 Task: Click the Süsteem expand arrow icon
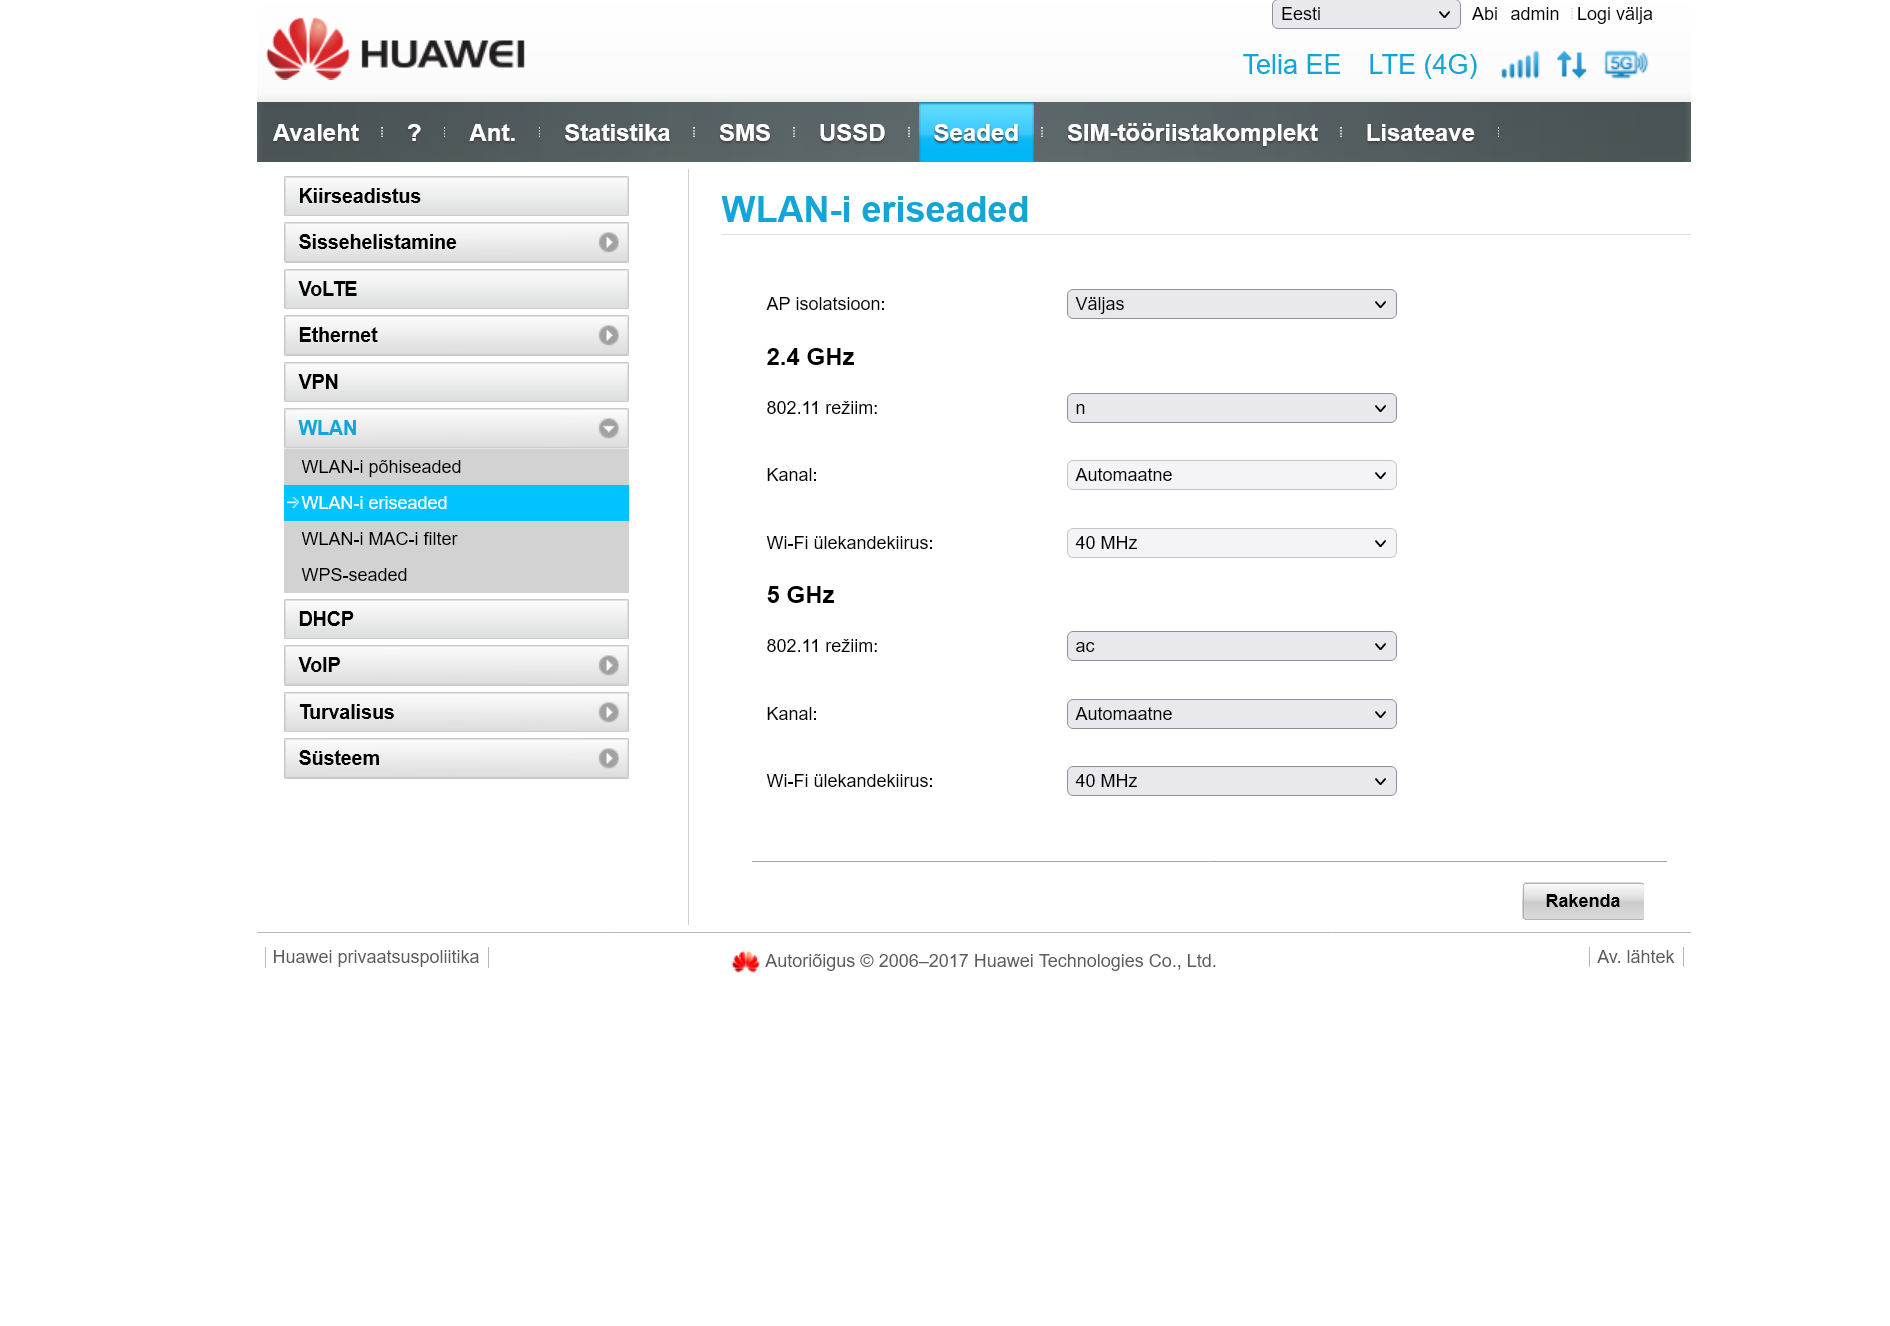click(608, 758)
